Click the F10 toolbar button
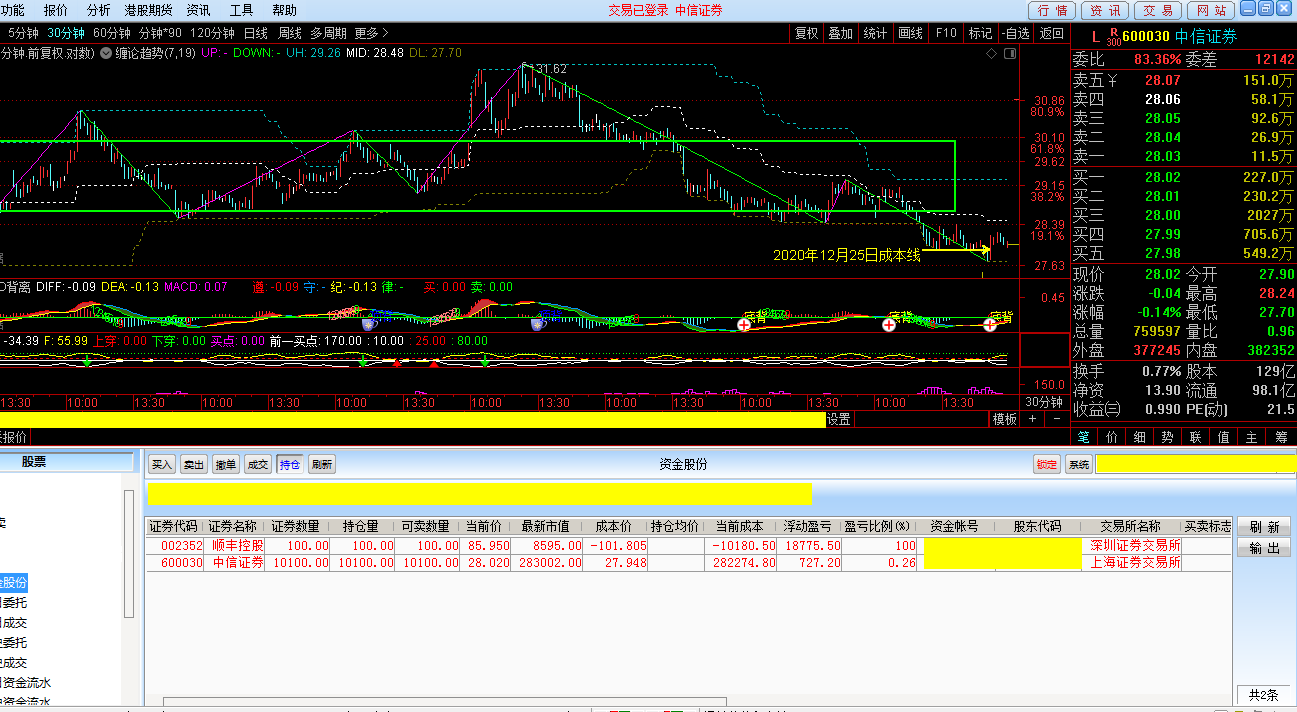This screenshot has height=712, width=1297. 945,33
